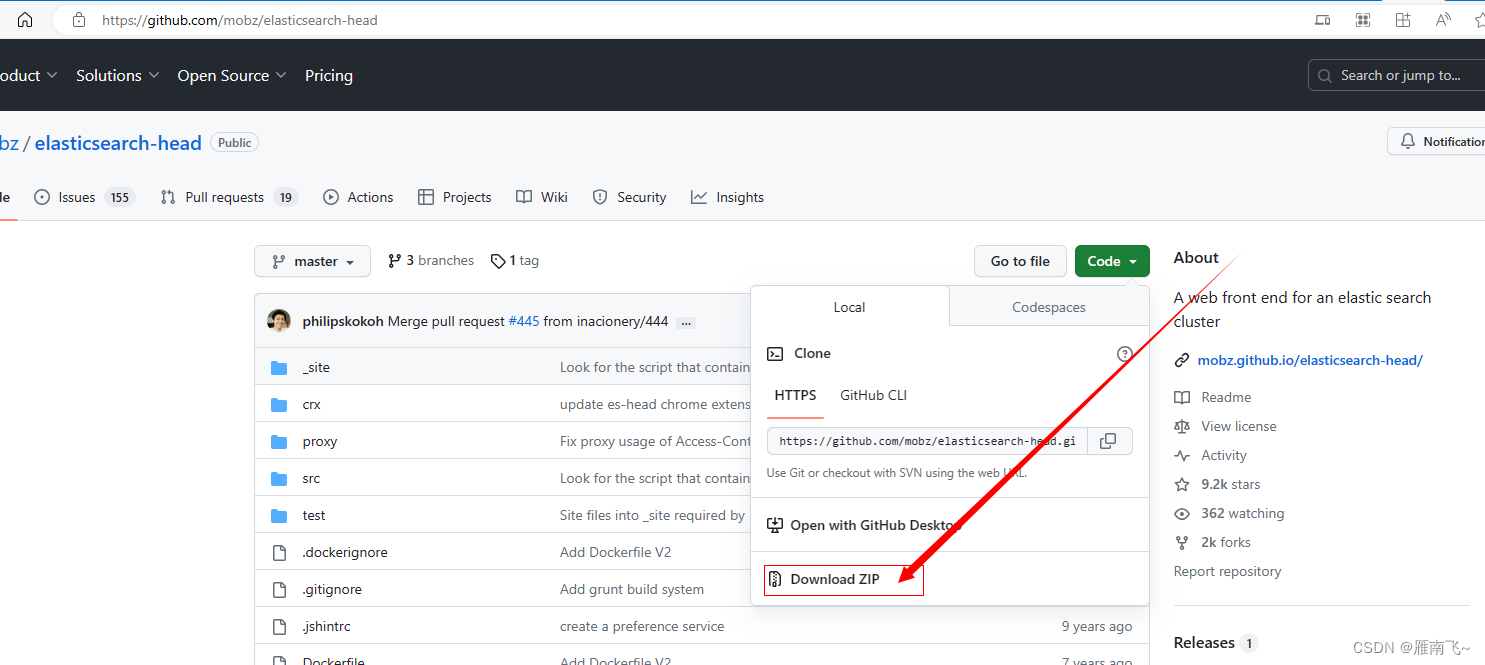Click the Go to file button
The height and width of the screenshot is (665, 1485).
pos(1020,261)
